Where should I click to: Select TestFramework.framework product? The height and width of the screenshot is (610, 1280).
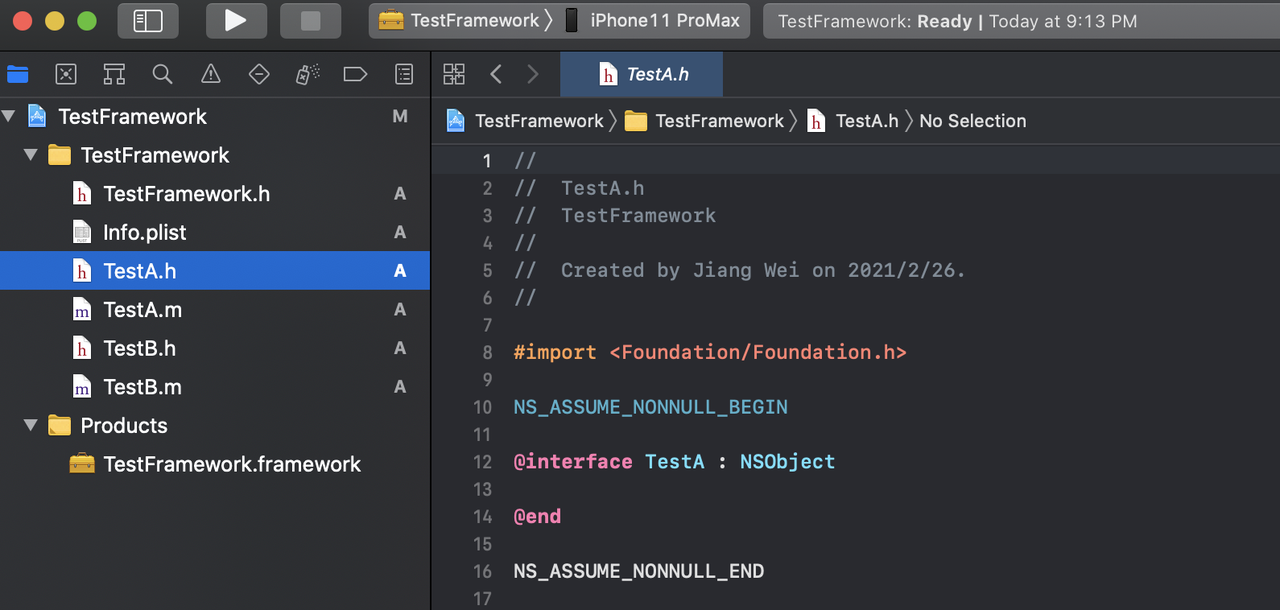[x=215, y=464]
